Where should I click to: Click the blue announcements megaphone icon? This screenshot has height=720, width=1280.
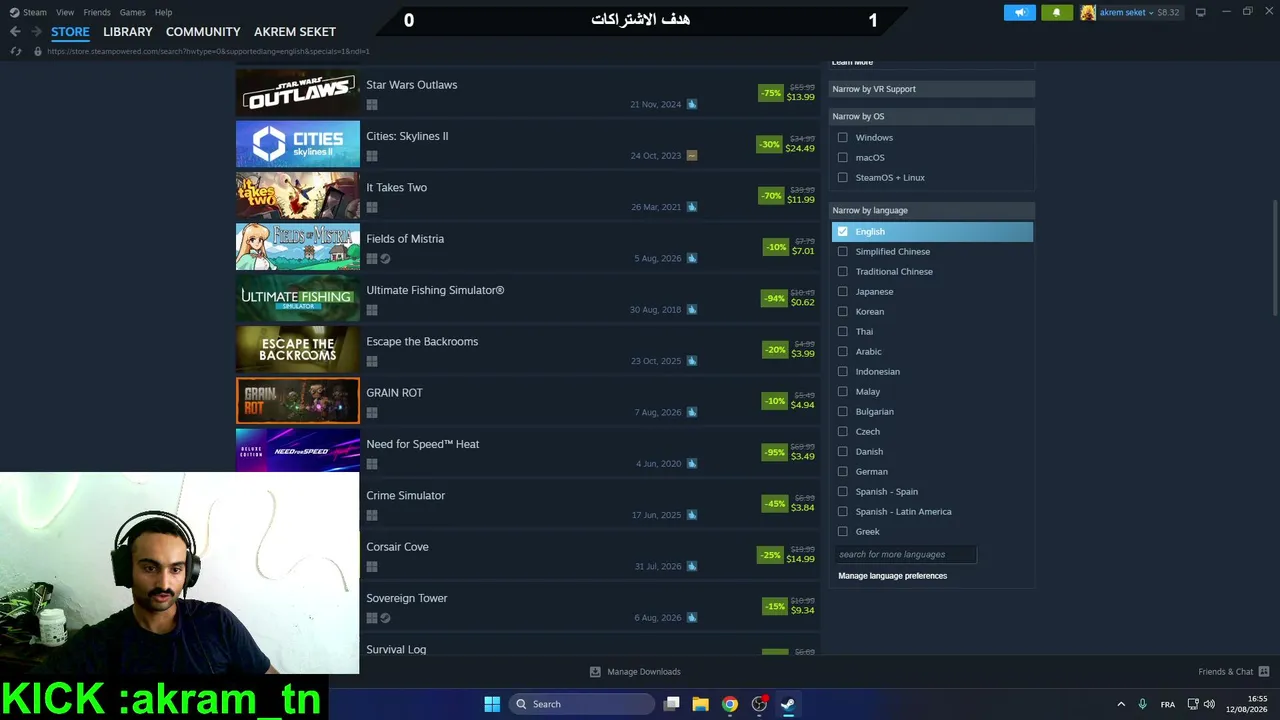click(x=1020, y=12)
